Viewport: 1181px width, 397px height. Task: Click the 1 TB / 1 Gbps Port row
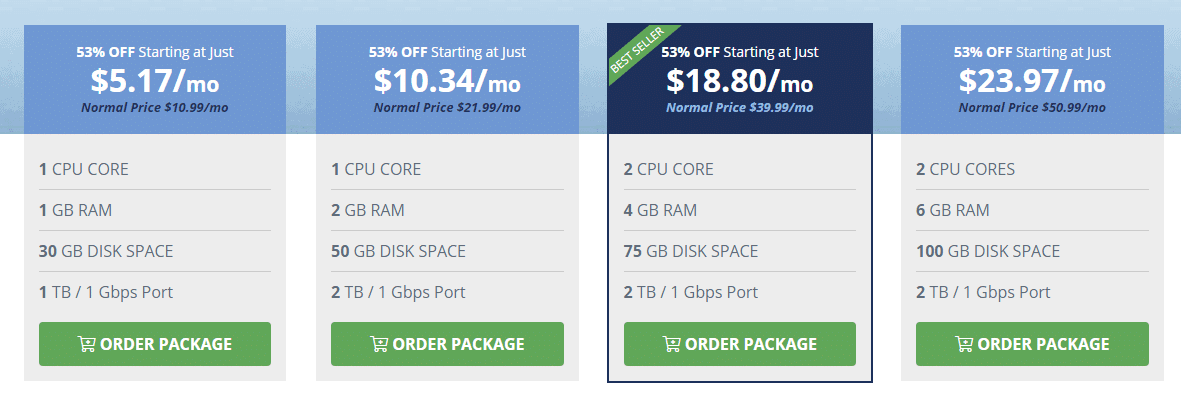pos(155,292)
